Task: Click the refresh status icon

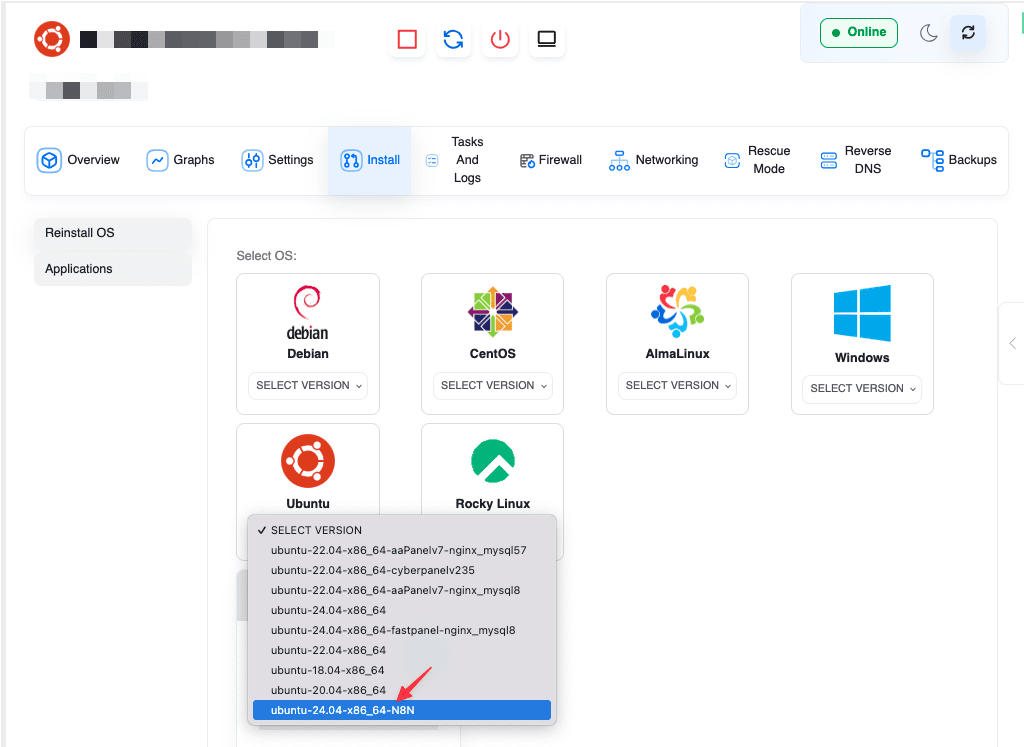Action: pos(968,33)
